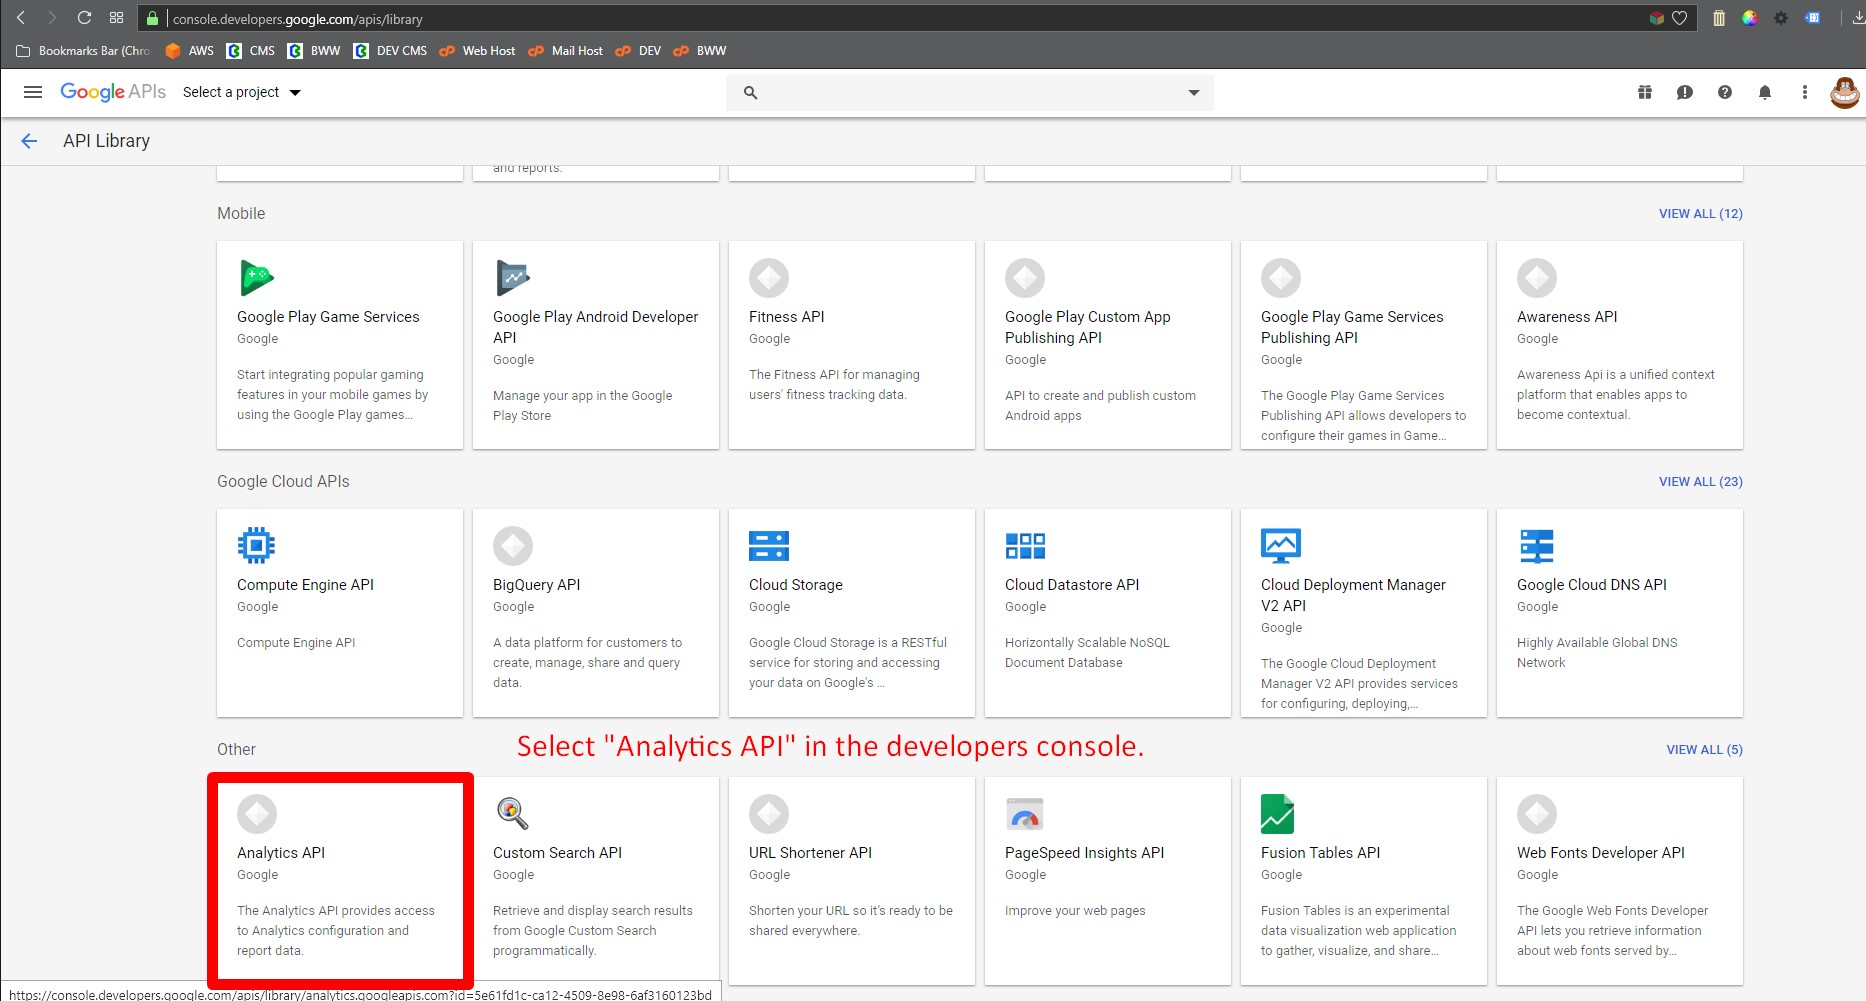Open the first CMS bookmark
1866x1001 pixels.
pos(251,51)
